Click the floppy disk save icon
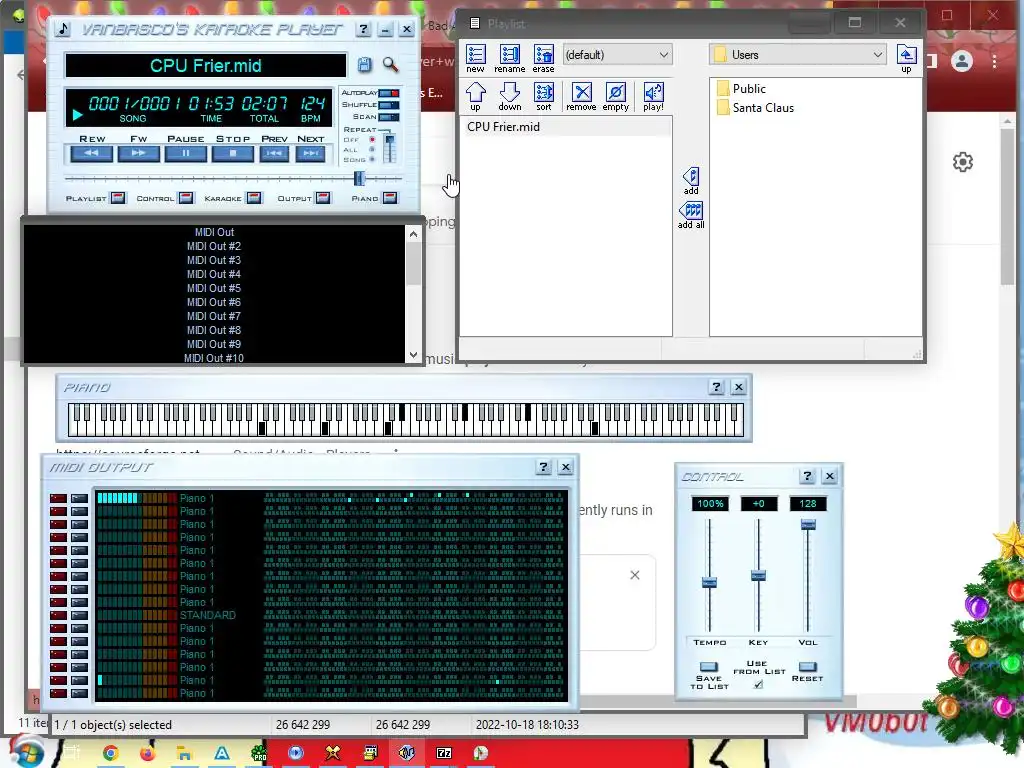The width and height of the screenshot is (1024, 768). coord(364,64)
